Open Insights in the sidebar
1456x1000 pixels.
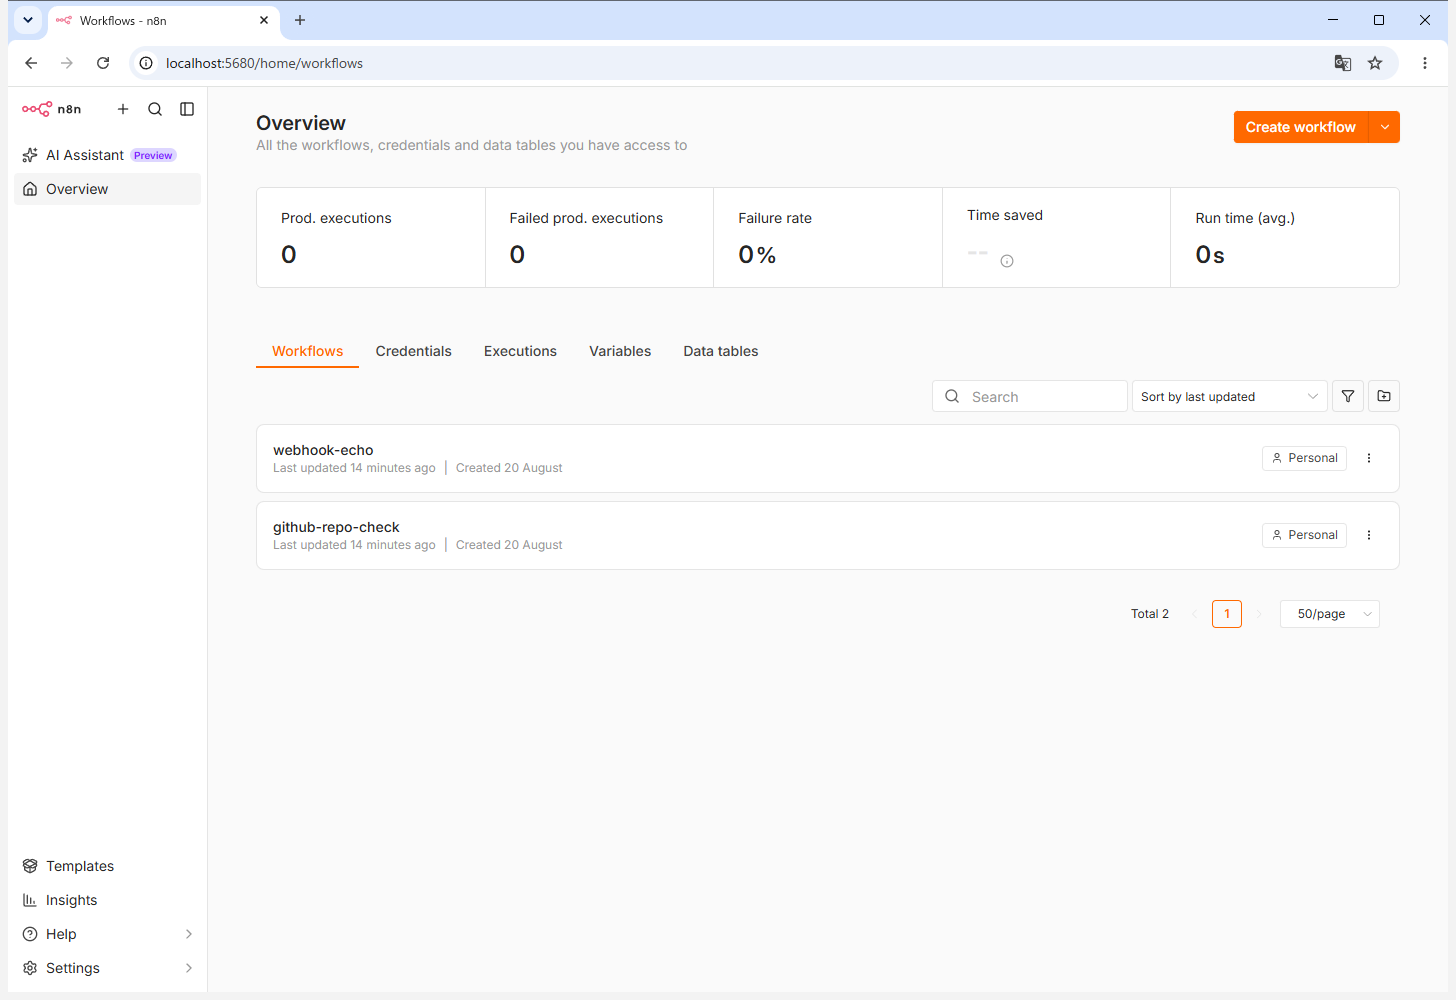(108, 900)
